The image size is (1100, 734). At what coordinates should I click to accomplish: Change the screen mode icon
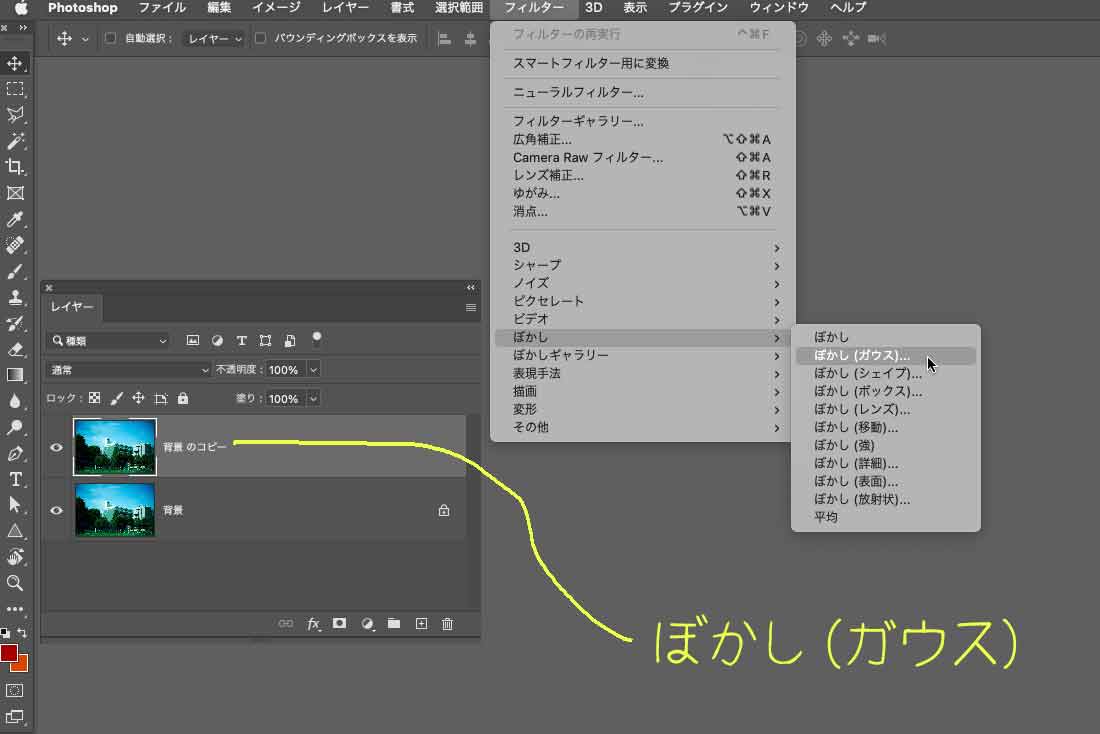(x=15, y=717)
